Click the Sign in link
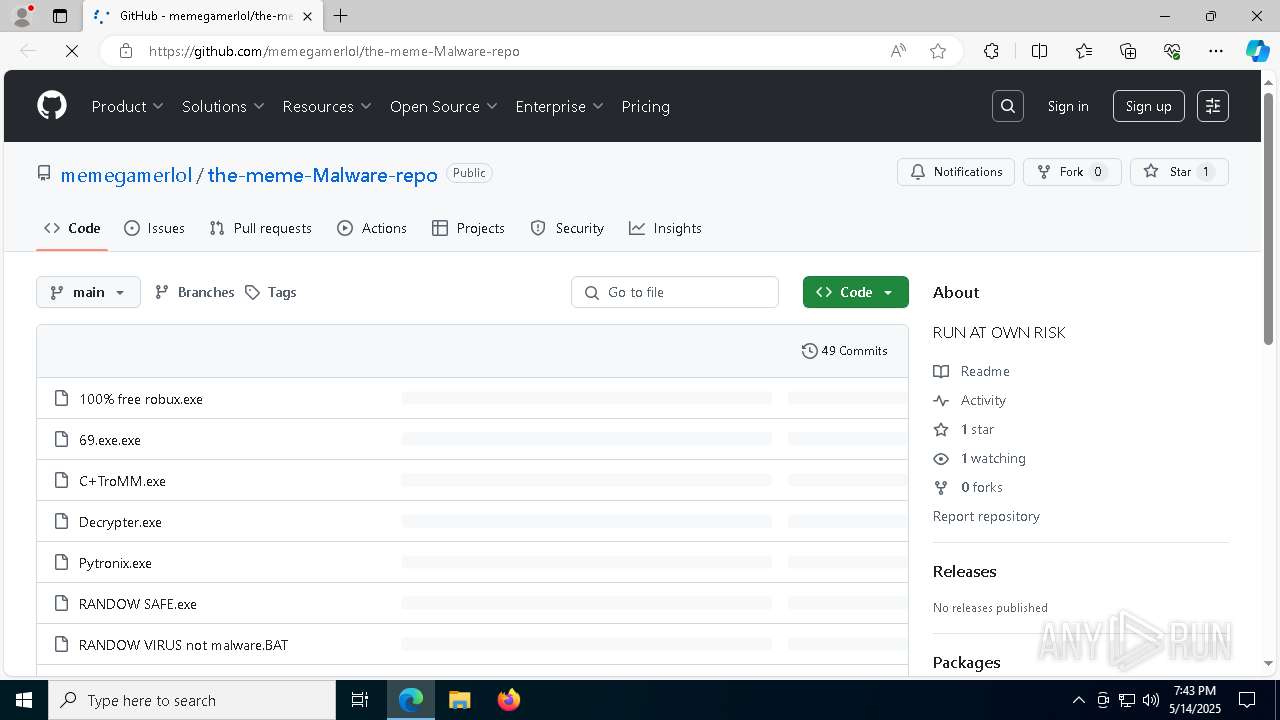 [1068, 106]
